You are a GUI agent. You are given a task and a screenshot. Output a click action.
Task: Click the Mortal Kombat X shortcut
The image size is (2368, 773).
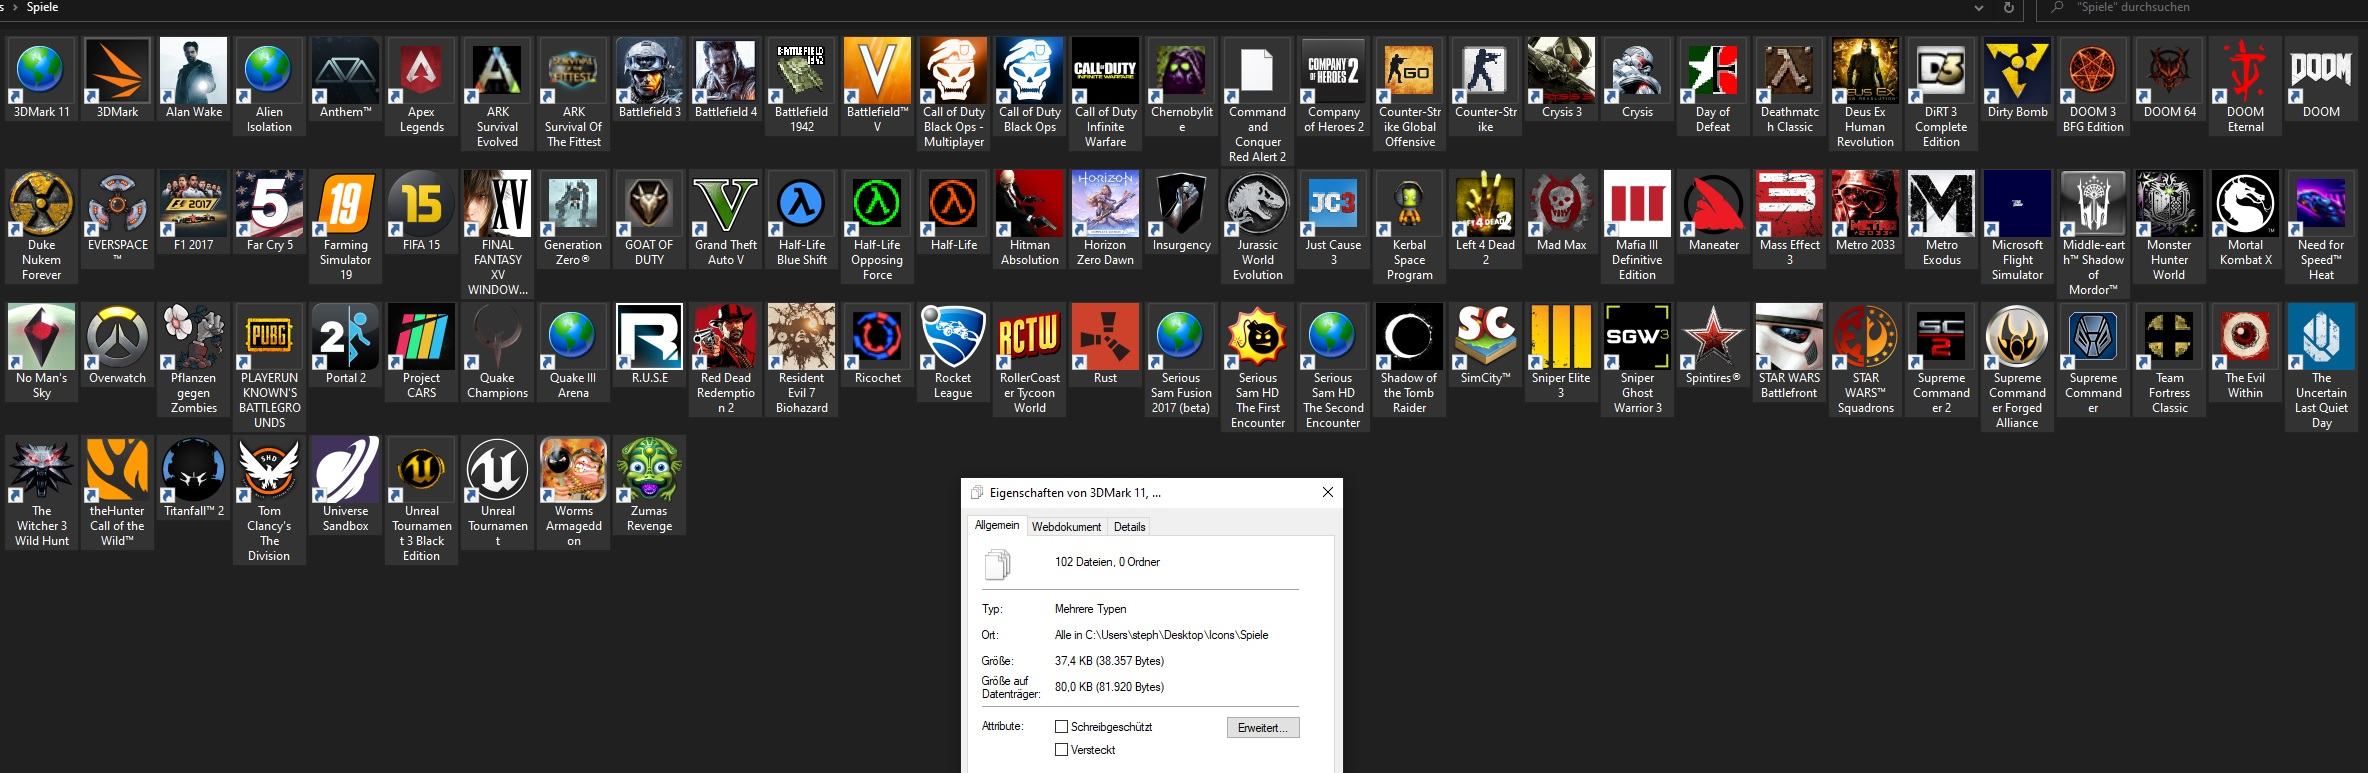pos(2245,220)
